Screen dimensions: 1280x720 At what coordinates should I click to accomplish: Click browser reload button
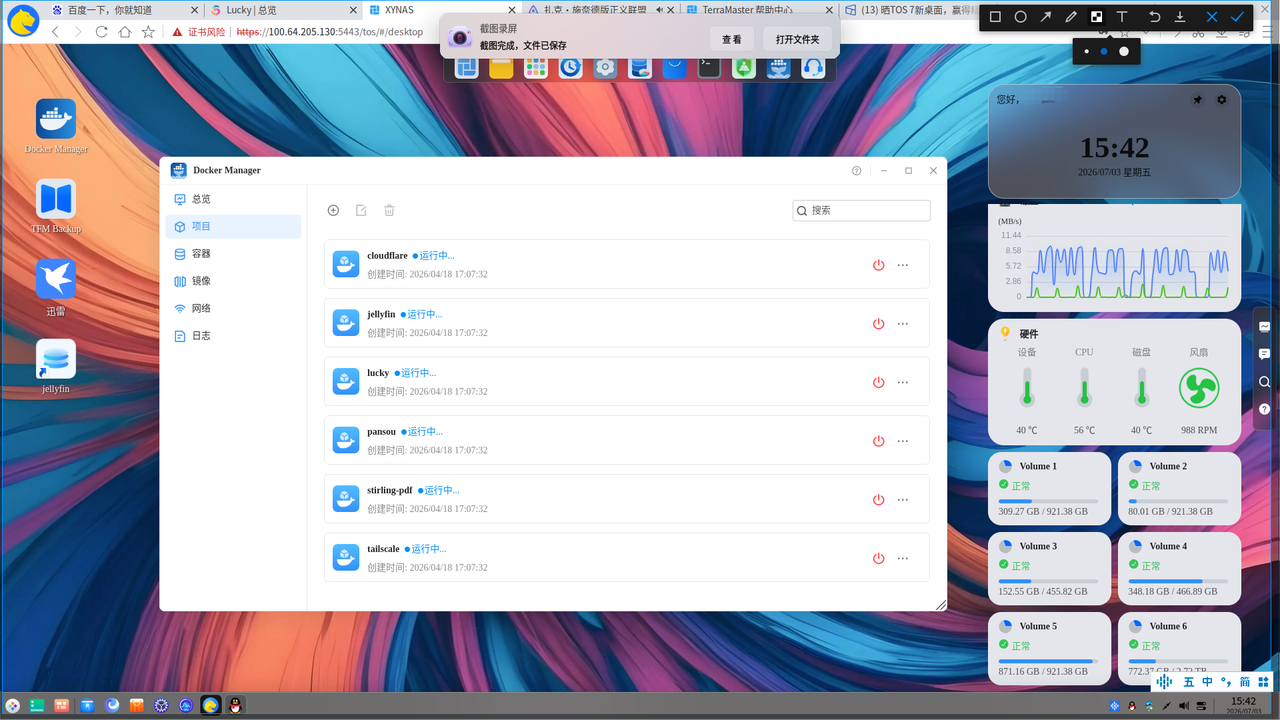pos(101,32)
